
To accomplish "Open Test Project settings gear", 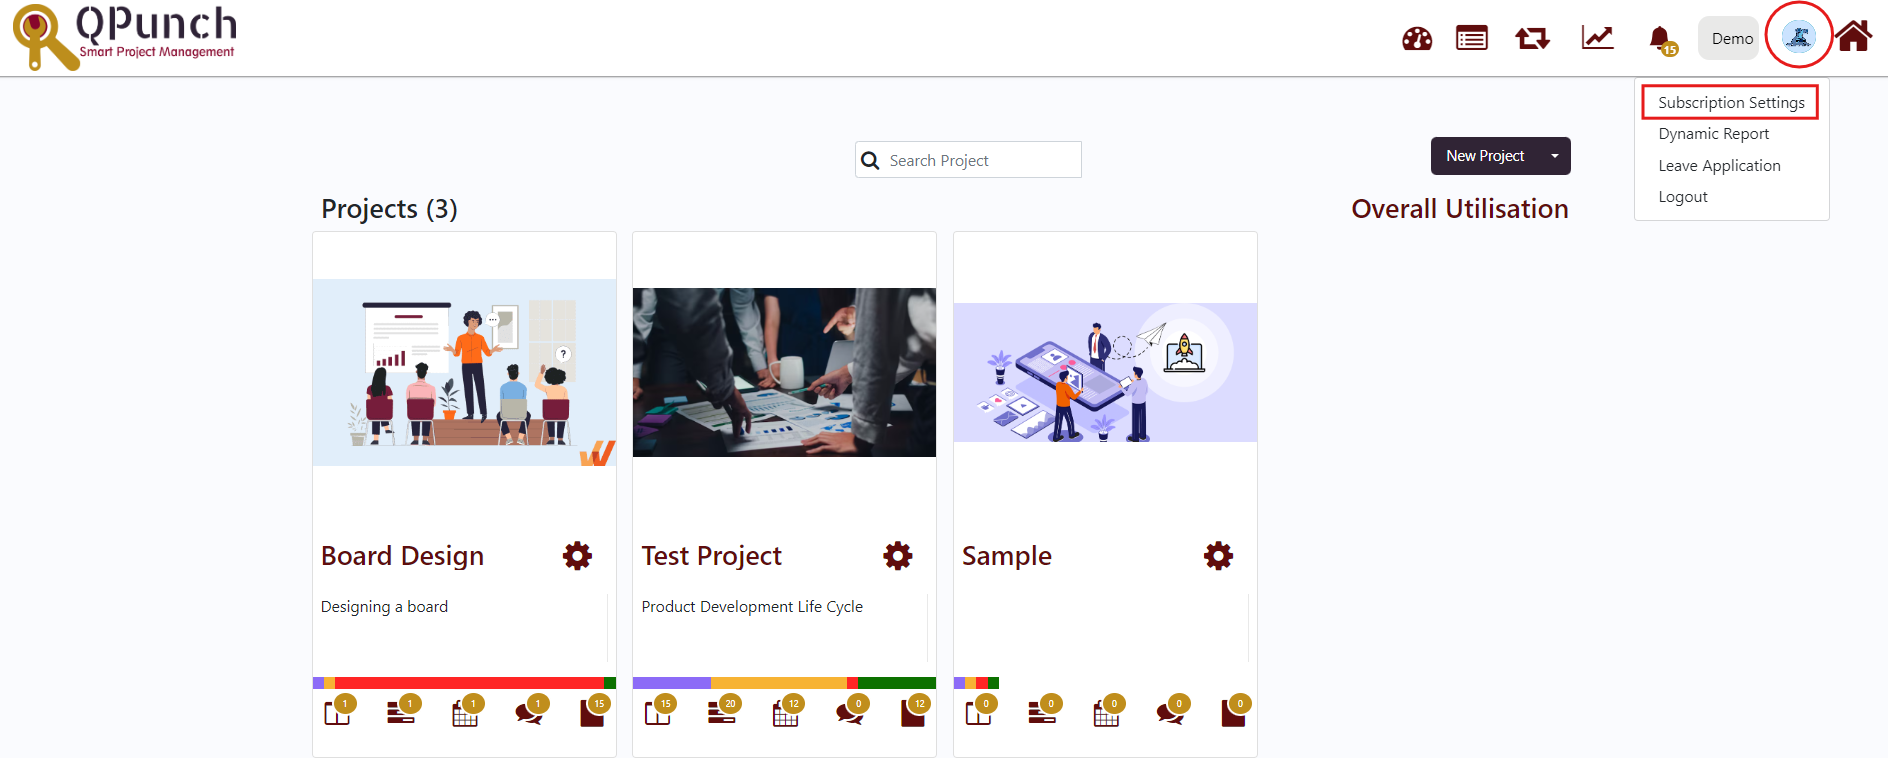I will pos(898,556).
